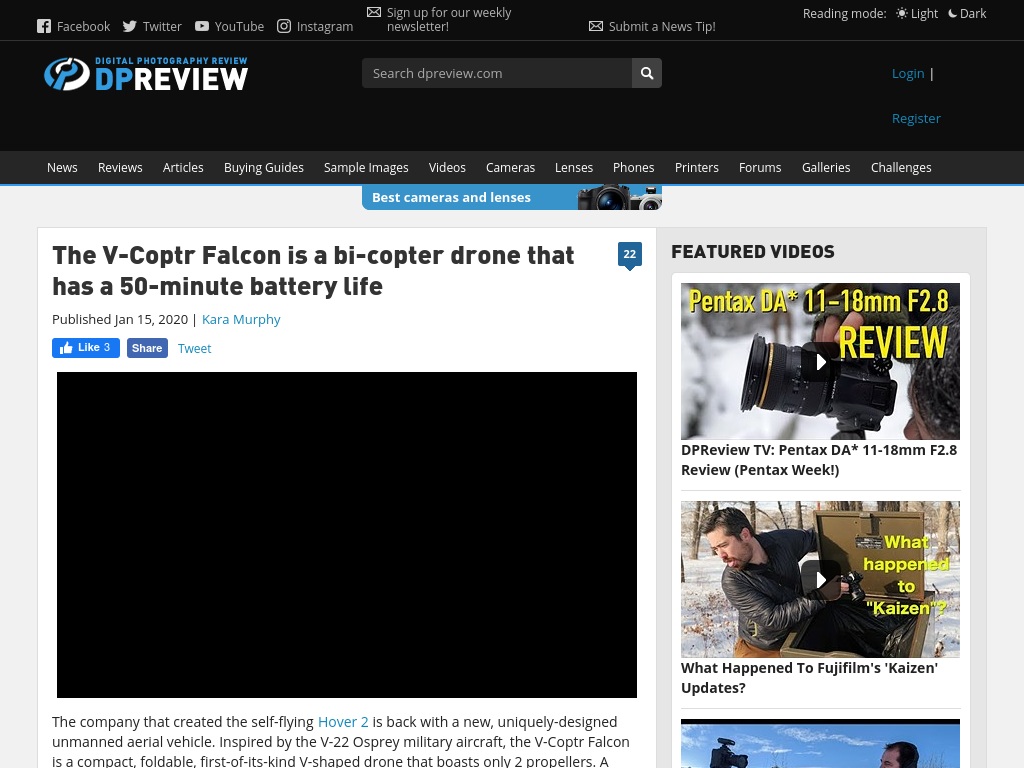
Task: Open the 22 comments bubble icon
Action: pyautogui.click(x=630, y=255)
